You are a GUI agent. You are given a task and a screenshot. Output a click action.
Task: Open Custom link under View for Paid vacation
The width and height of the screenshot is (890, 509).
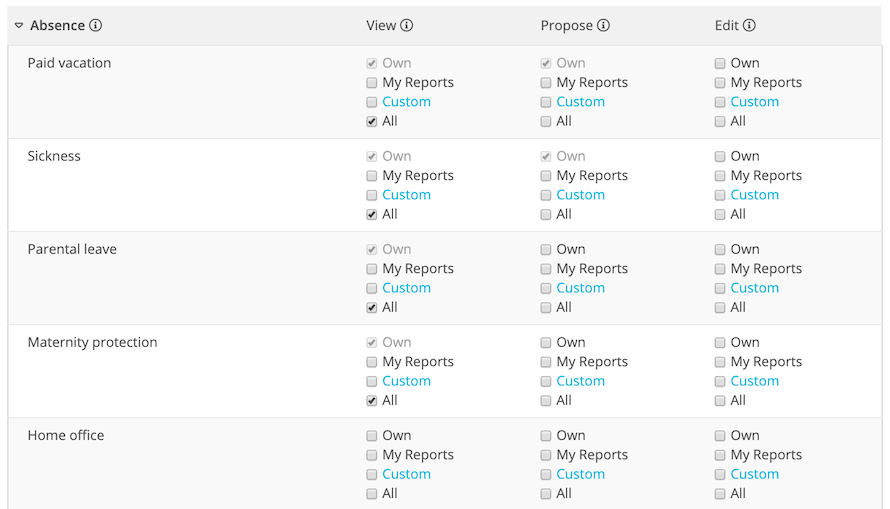click(406, 102)
